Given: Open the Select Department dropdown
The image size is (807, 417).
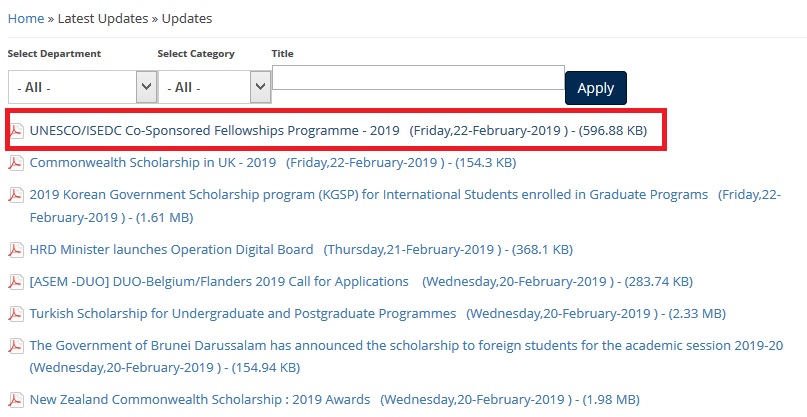Looking at the screenshot, I should tap(82, 87).
